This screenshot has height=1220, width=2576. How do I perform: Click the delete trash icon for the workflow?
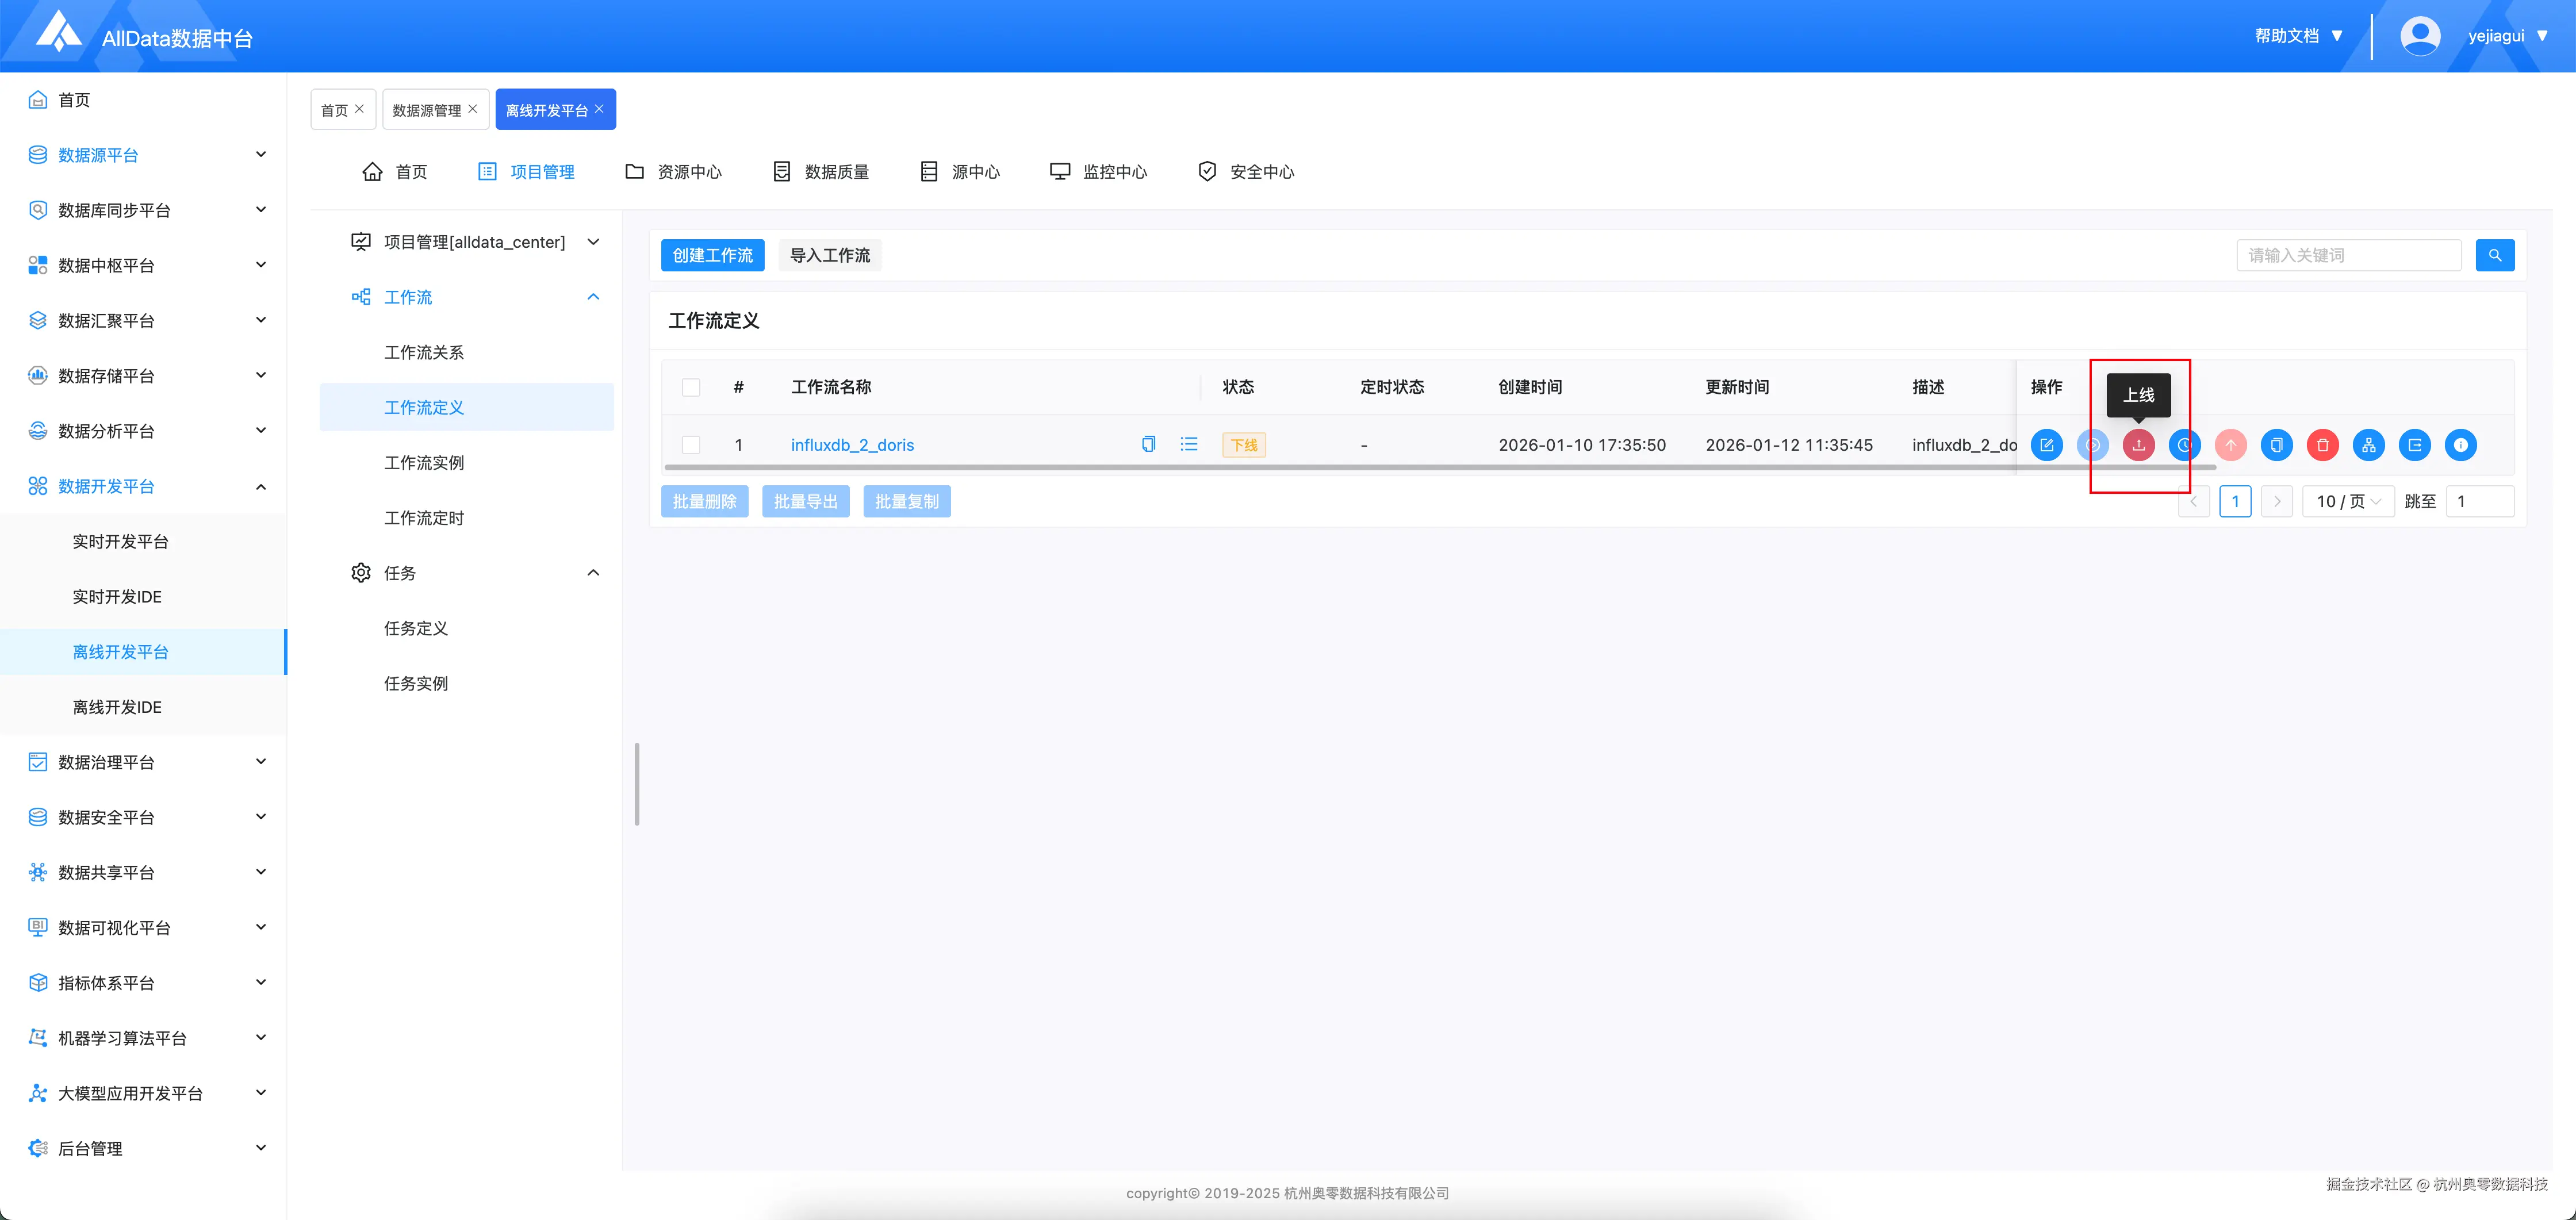click(2322, 445)
